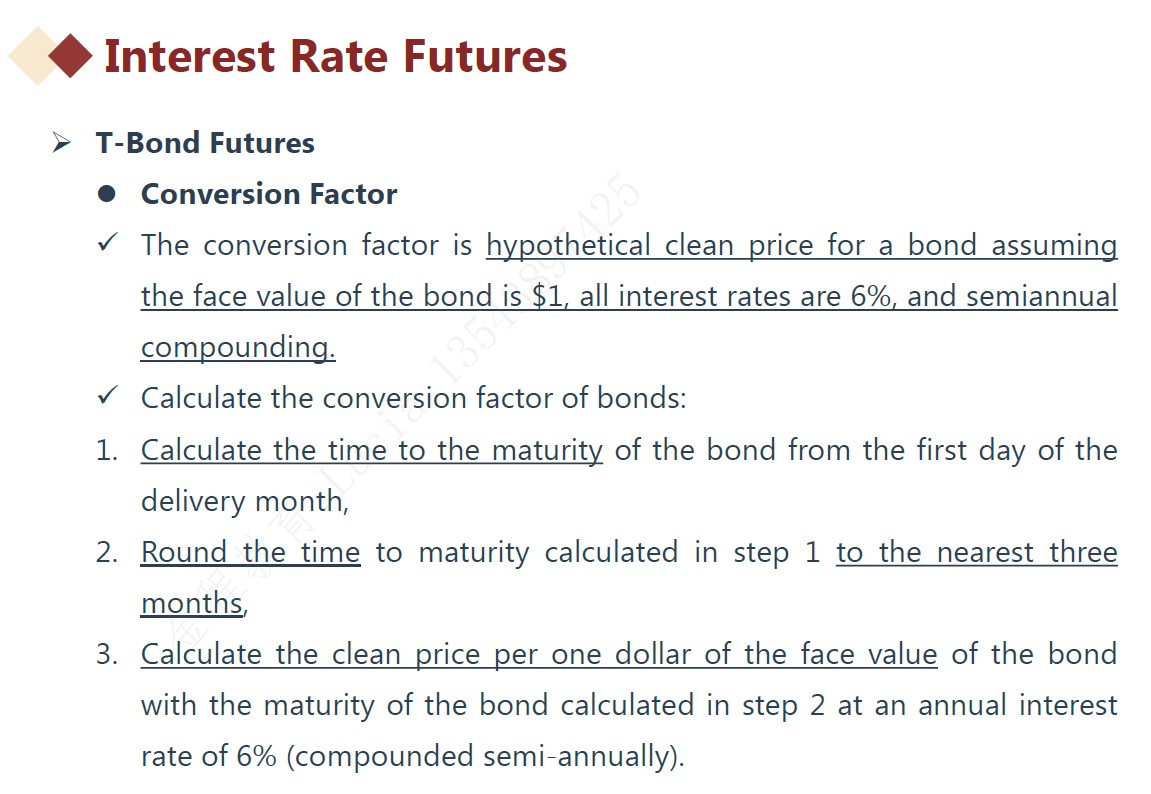Viewport: 1151px width, 794px height.
Task: Click the underlined word 'compounding.'
Action: pos(238,347)
